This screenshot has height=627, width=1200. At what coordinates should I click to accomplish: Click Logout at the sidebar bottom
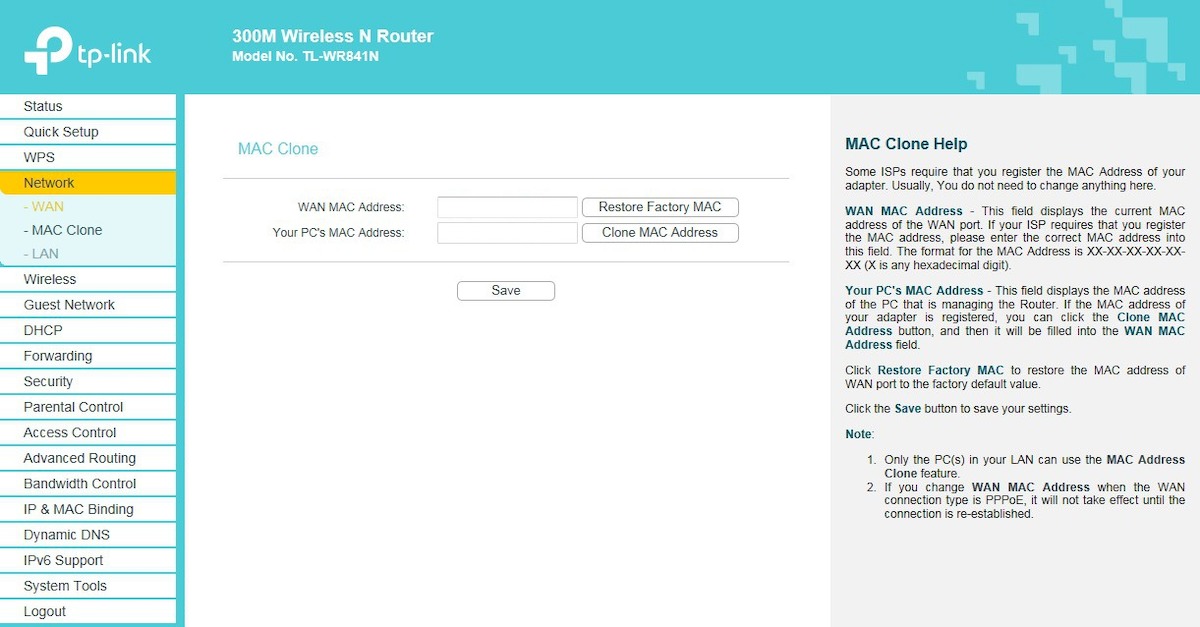click(44, 611)
